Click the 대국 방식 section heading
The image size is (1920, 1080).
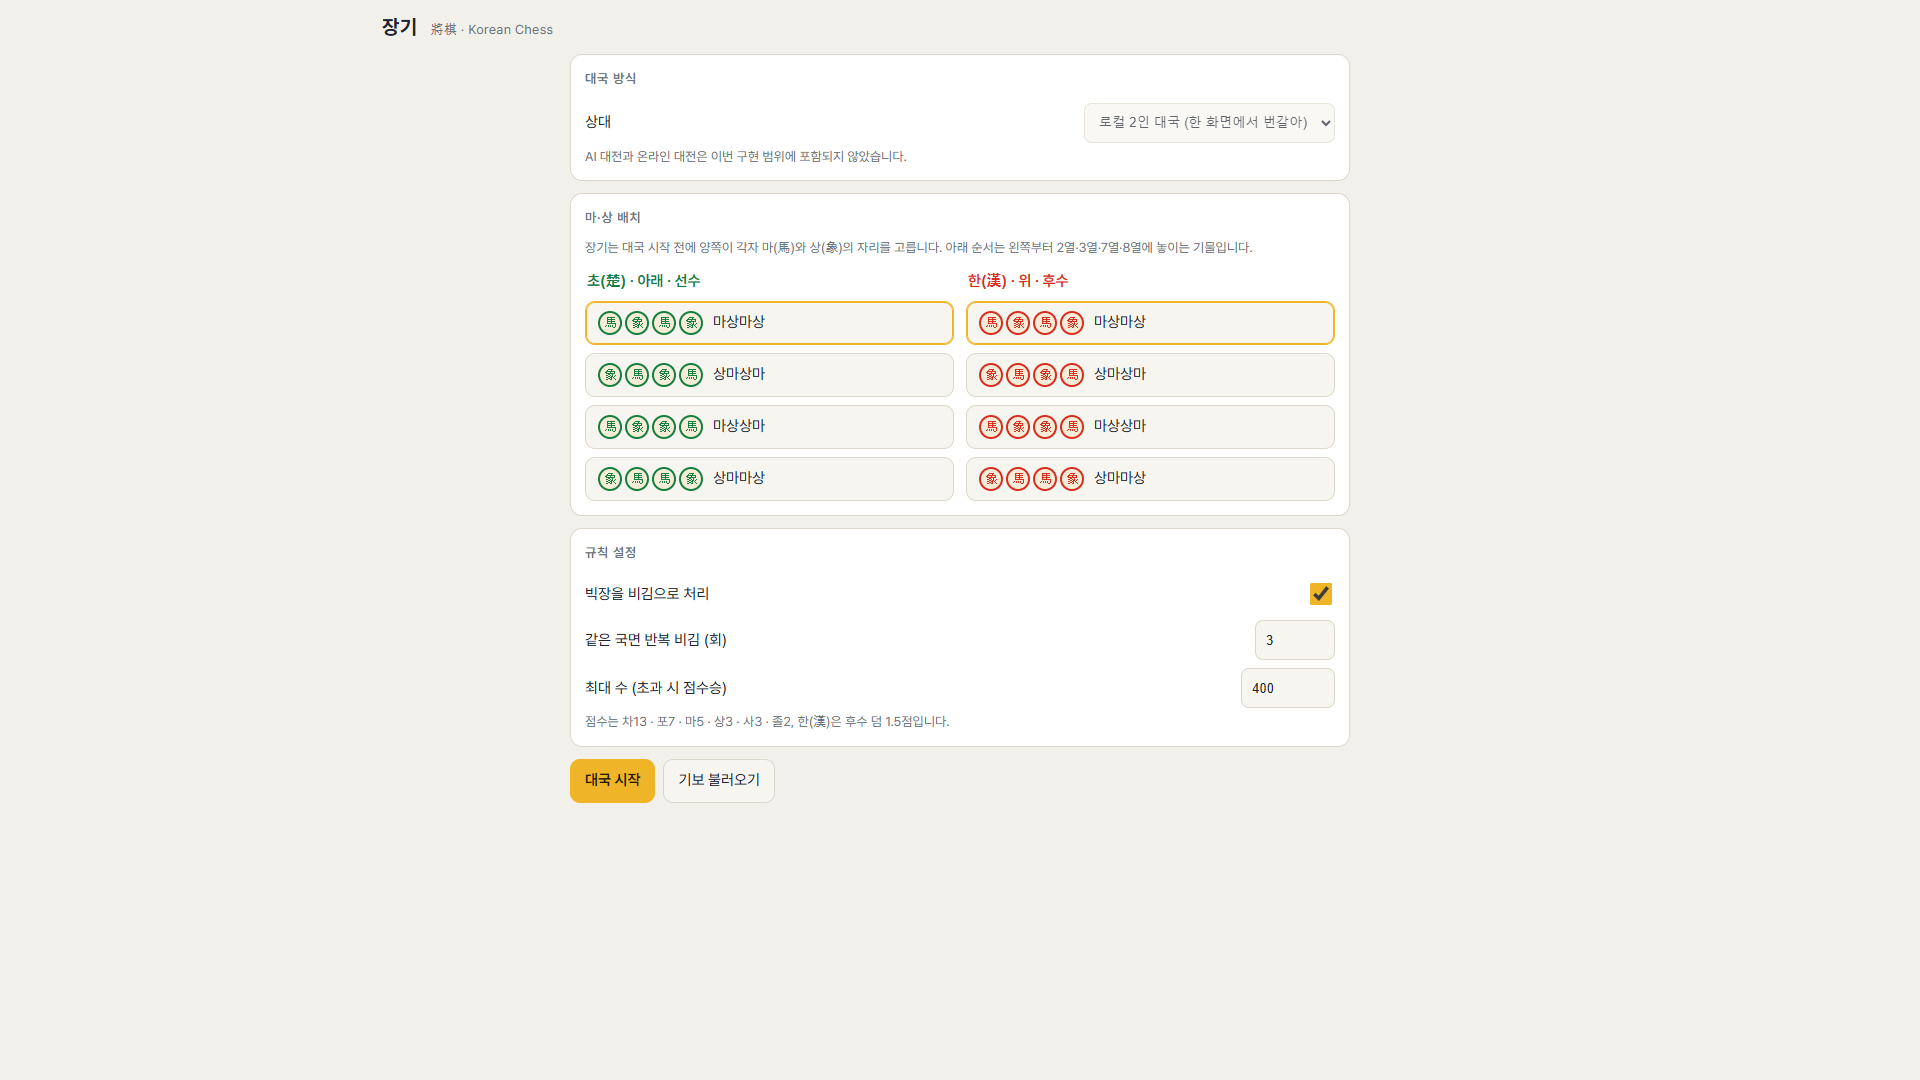[610, 78]
